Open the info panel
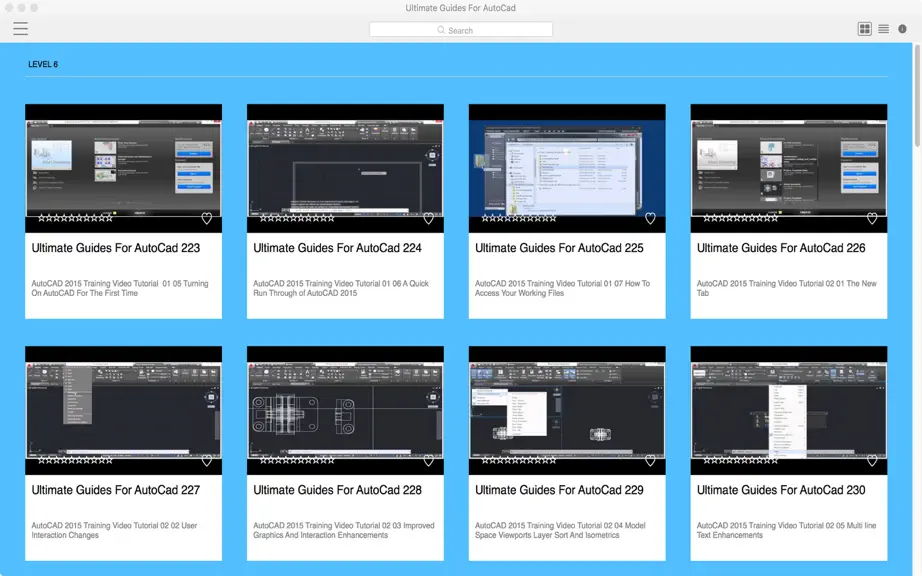Screen dimensions: 922x576 (902, 29)
